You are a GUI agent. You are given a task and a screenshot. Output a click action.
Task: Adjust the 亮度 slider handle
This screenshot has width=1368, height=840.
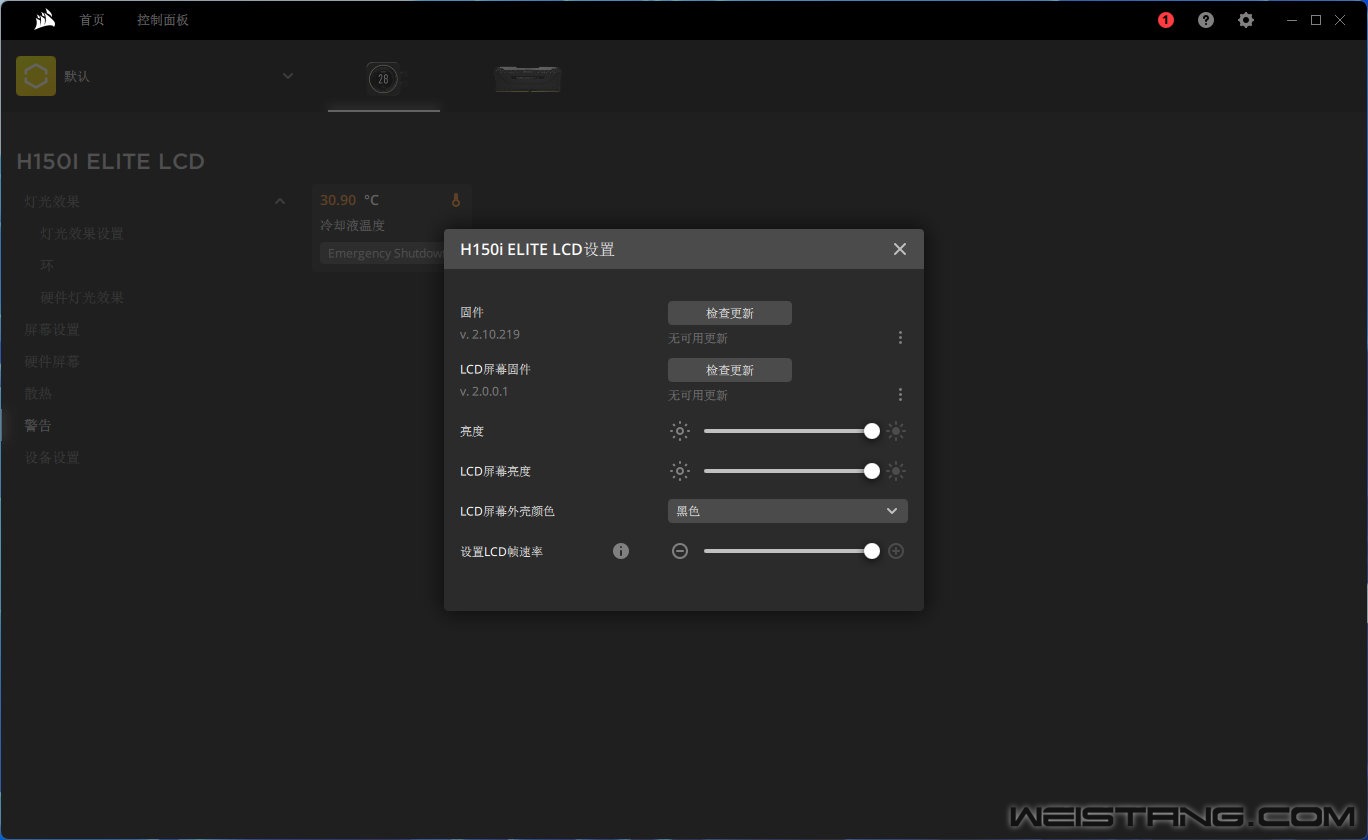(872, 431)
